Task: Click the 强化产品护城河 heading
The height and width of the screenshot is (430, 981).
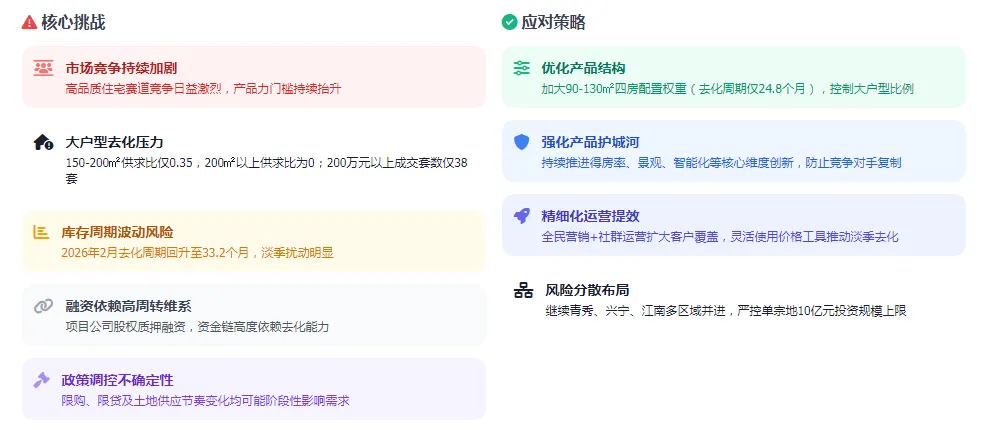Action: tap(590, 142)
